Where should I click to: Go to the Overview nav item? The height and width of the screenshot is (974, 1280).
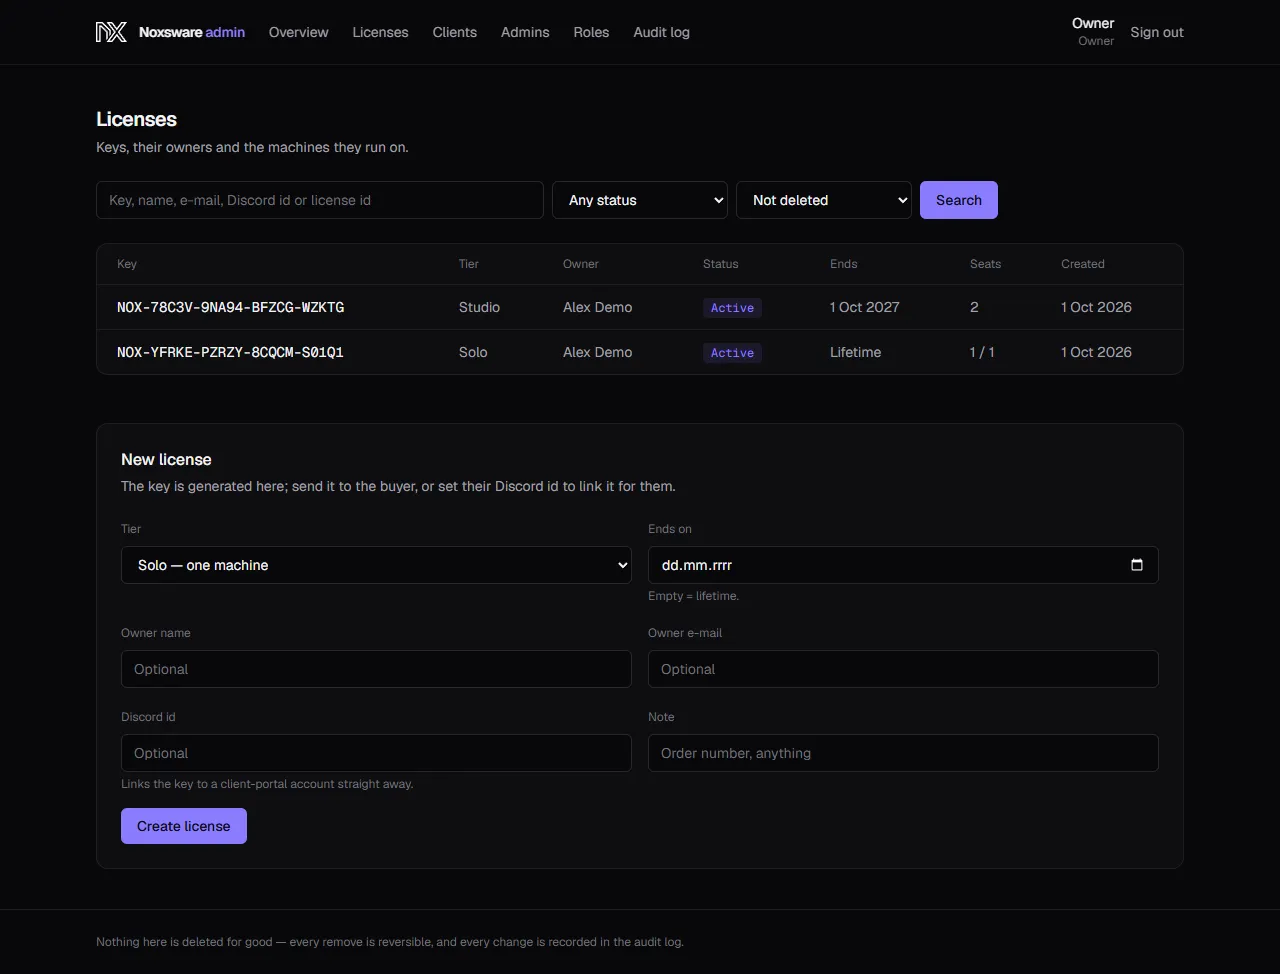298,32
